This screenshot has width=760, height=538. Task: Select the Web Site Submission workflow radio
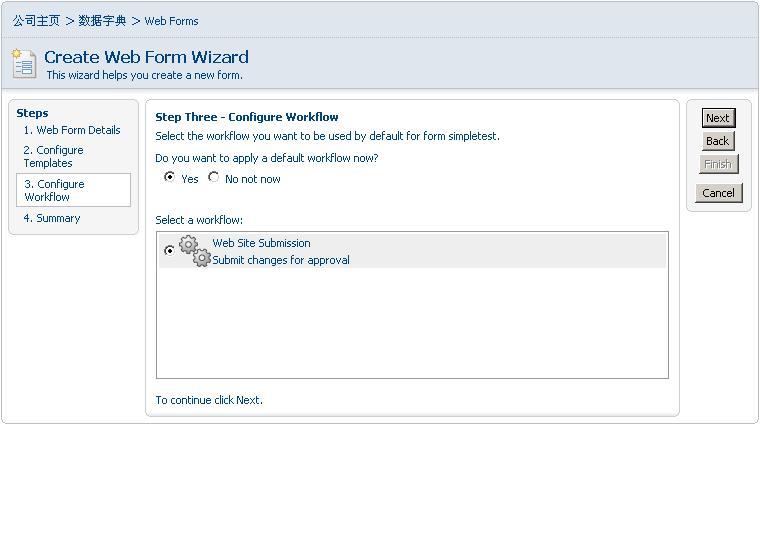[x=169, y=251]
